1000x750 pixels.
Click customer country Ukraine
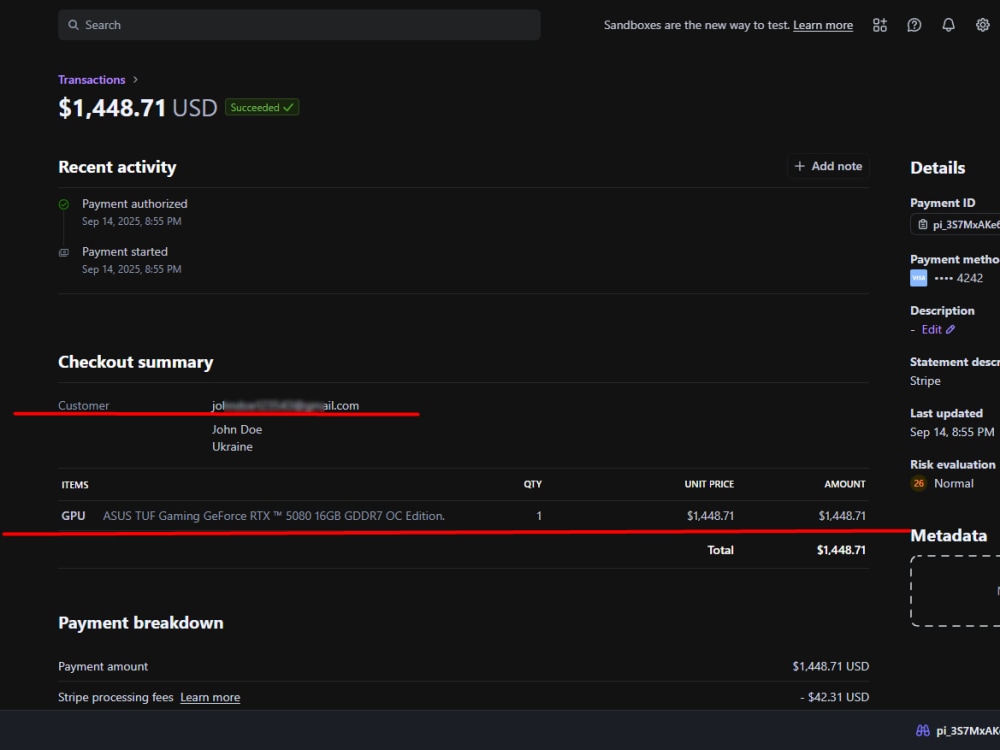232,447
